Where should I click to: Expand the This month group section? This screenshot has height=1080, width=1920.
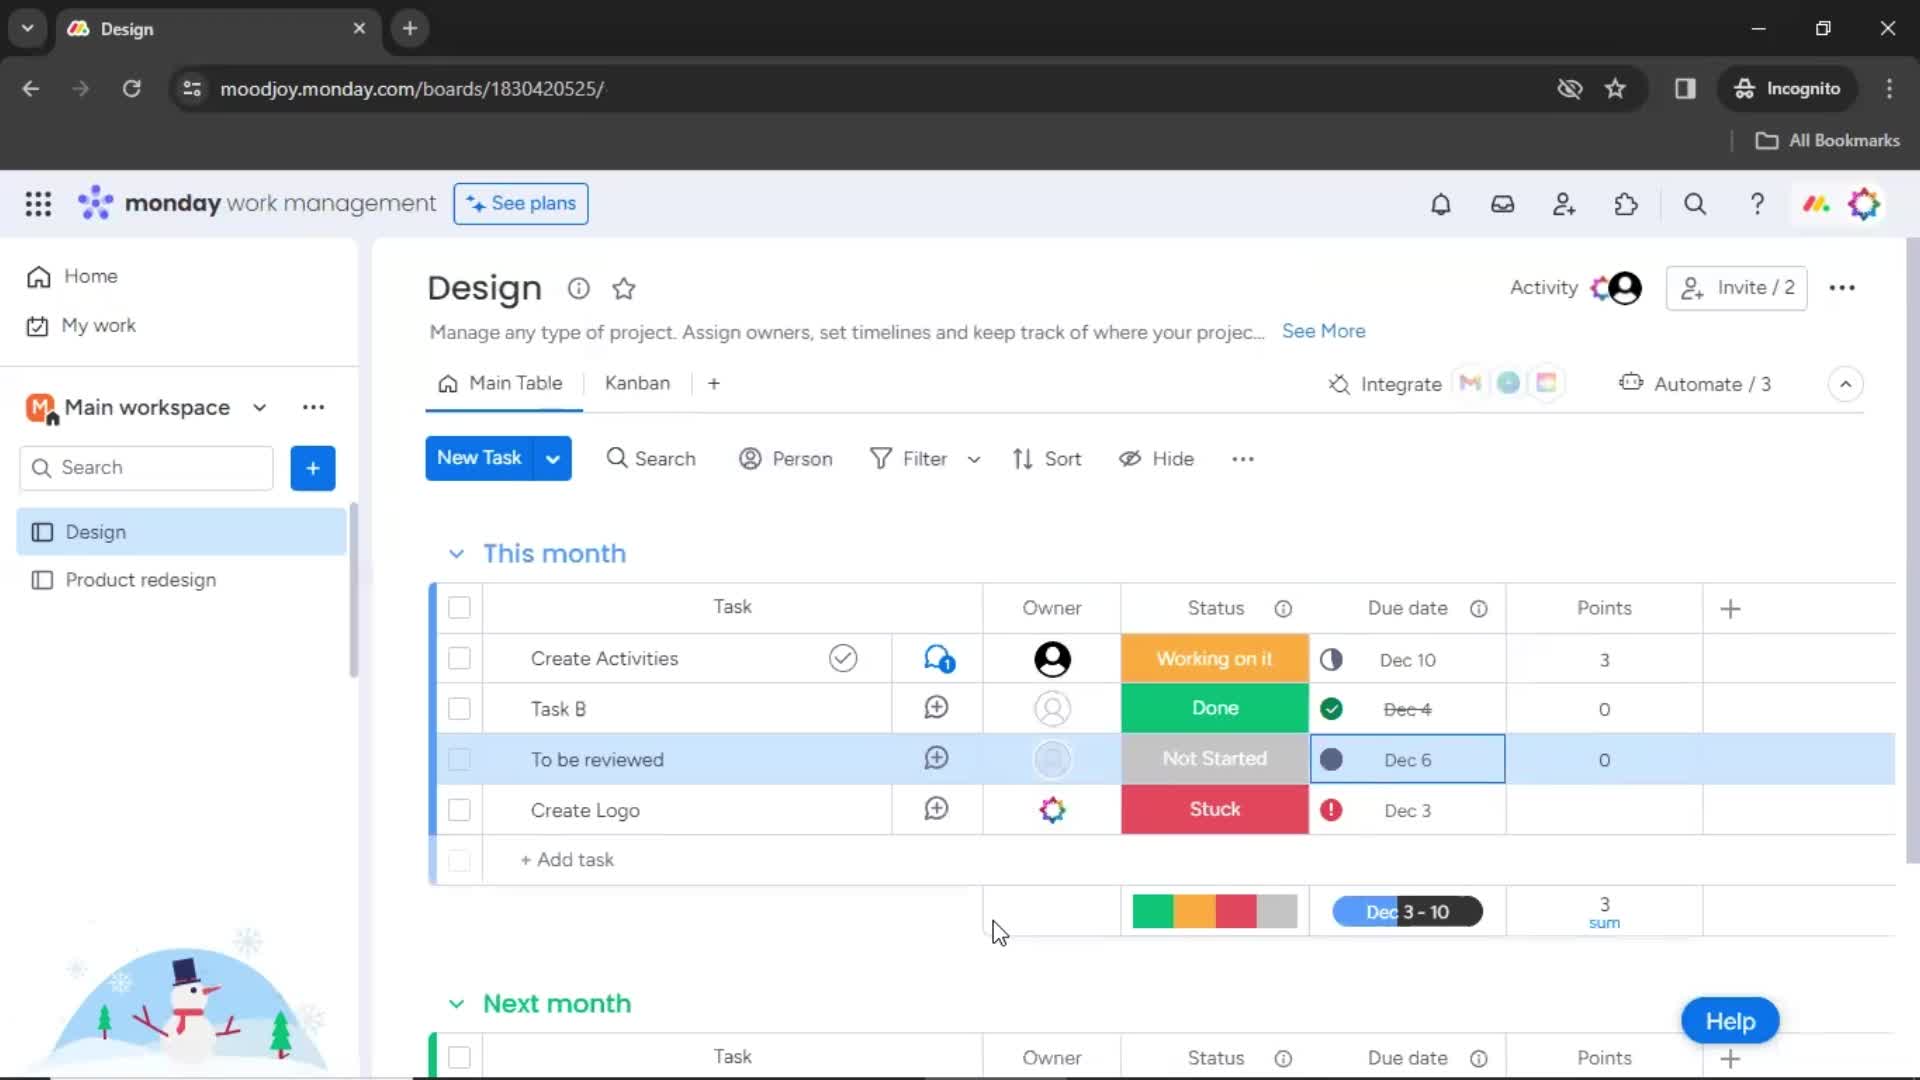pos(455,553)
